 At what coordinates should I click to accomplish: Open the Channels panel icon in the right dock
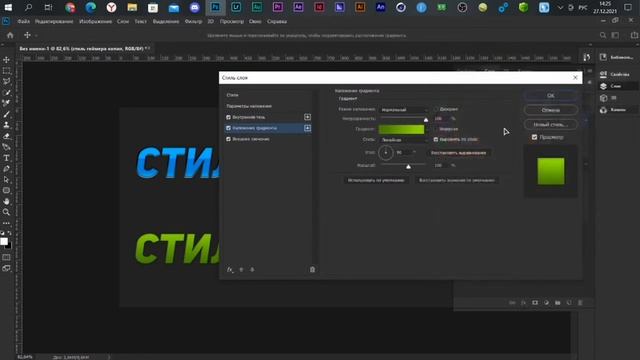click(603, 110)
